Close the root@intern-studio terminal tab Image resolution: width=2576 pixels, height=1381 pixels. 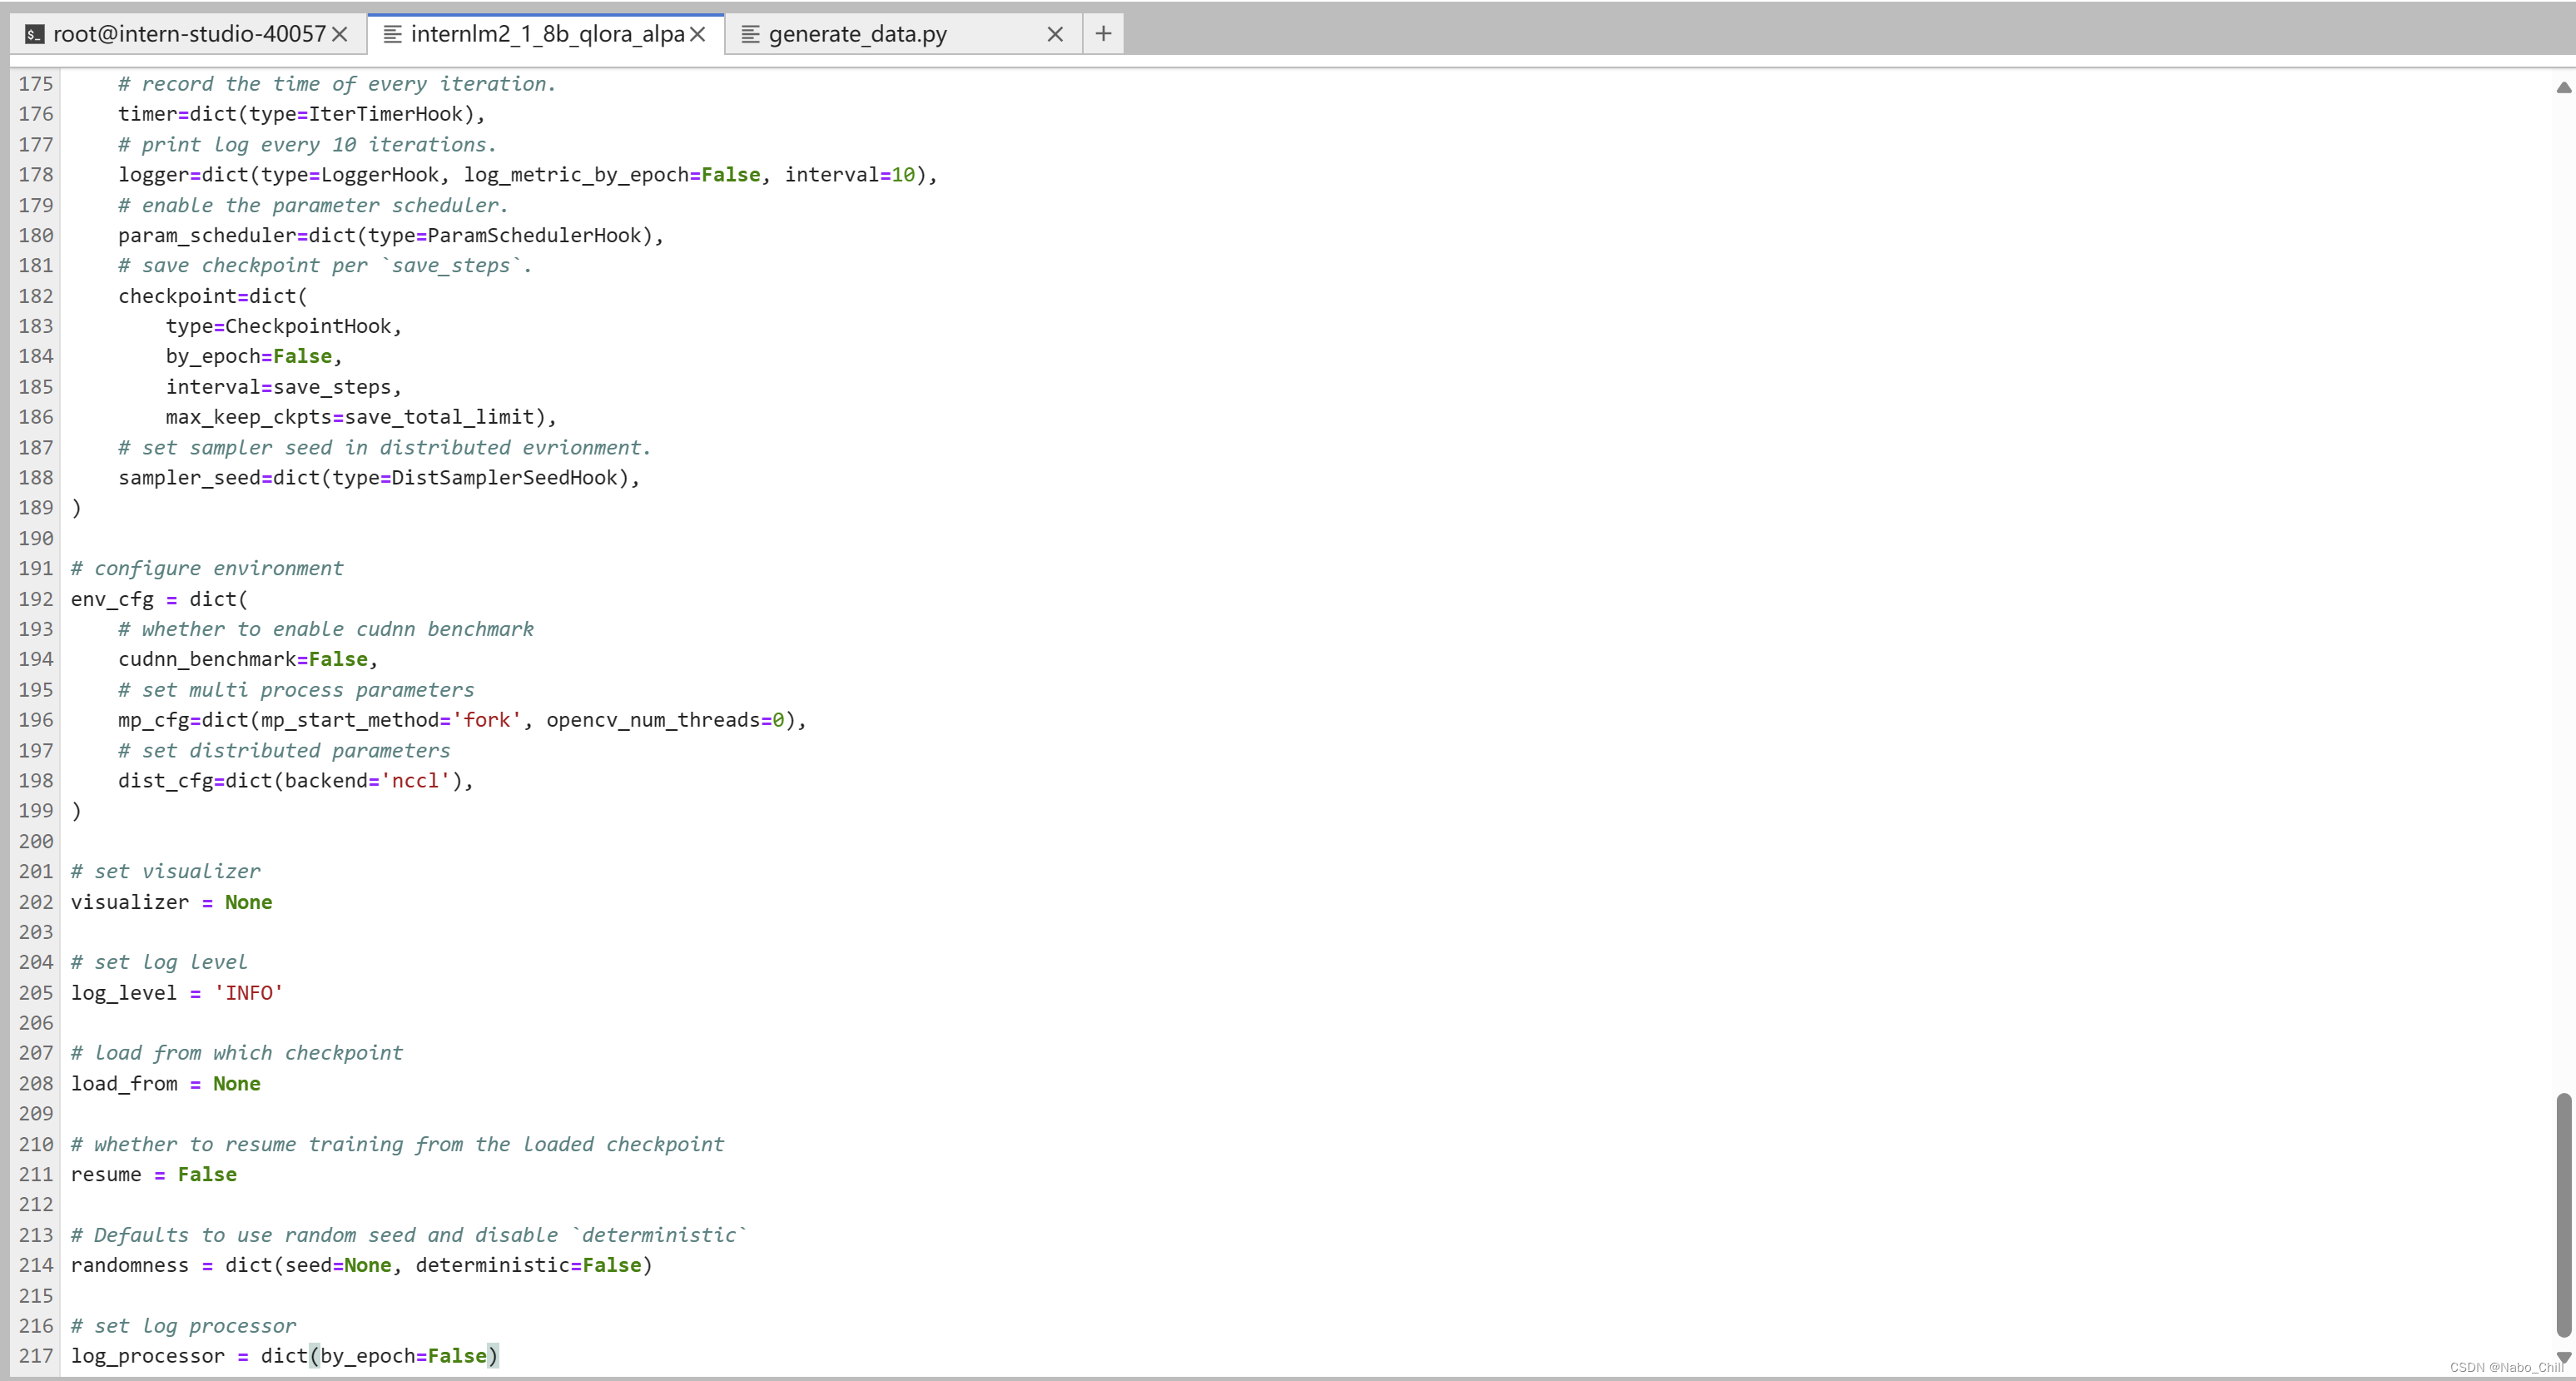[x=340, y=34]
